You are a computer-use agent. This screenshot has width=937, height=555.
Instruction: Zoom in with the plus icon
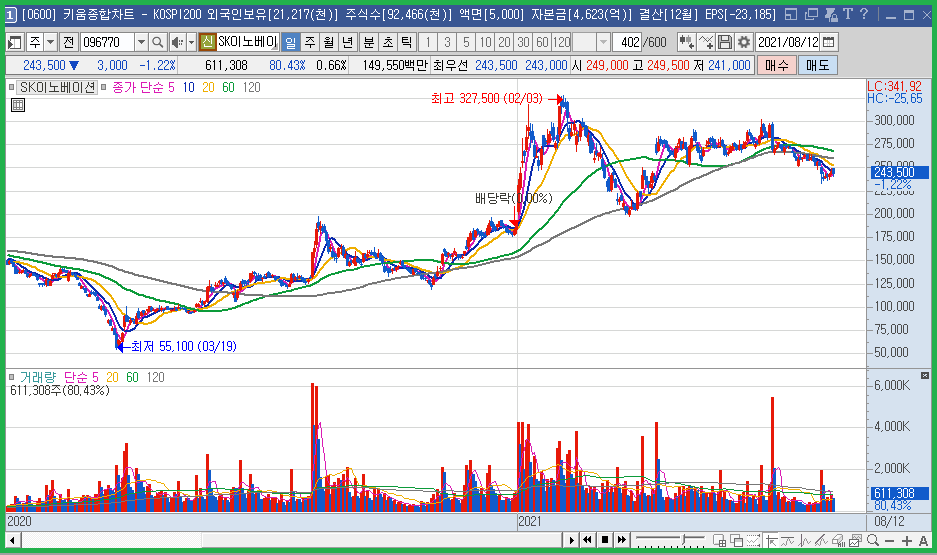point(907,541)
